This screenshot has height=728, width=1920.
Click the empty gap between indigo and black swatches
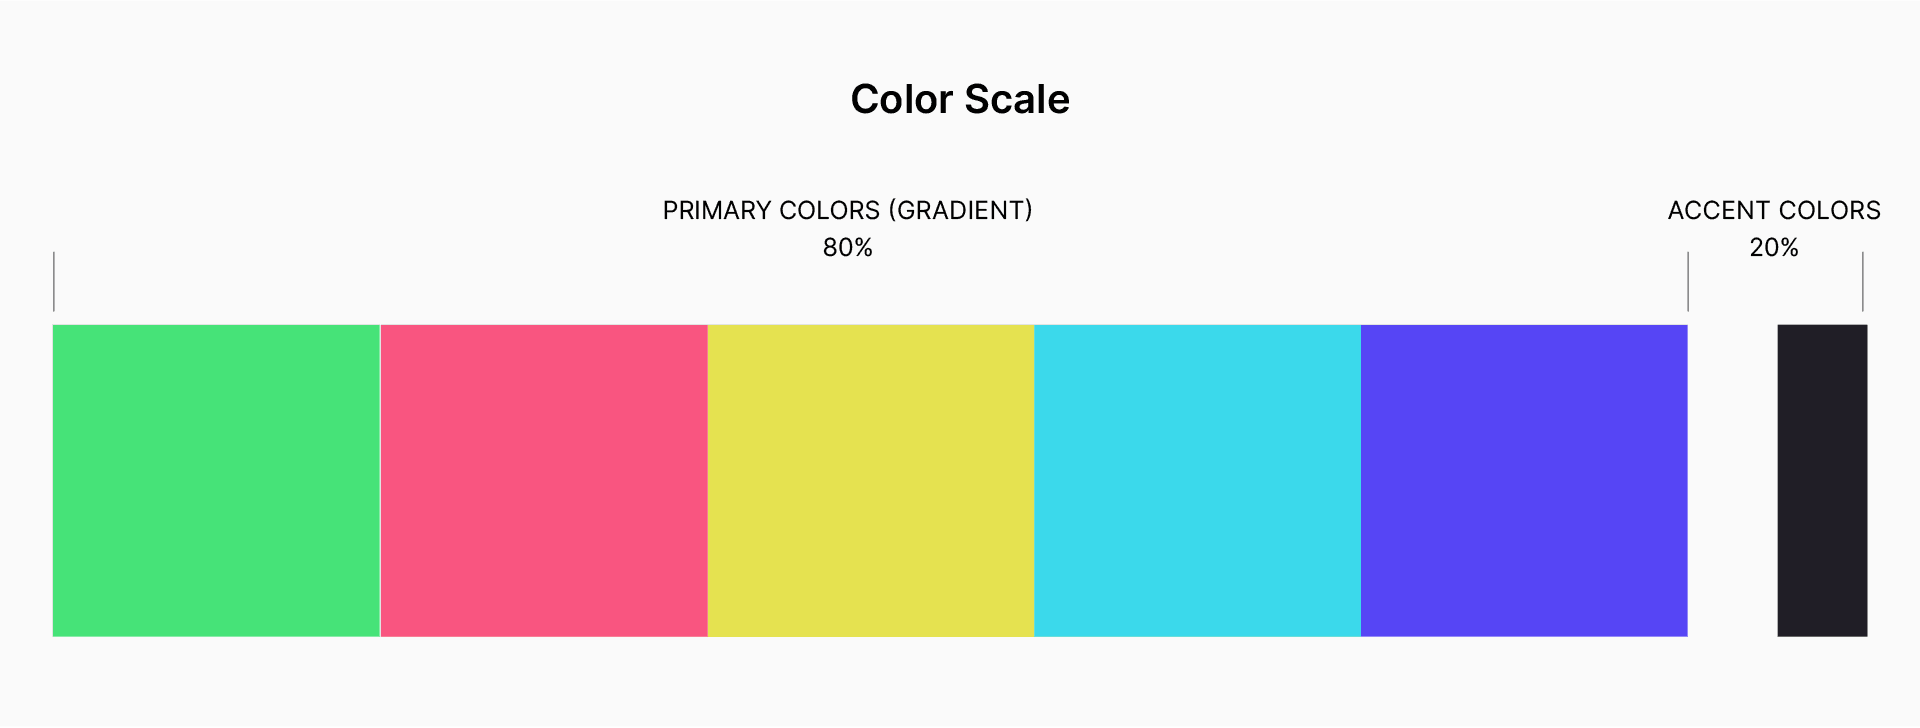point(1732,480)
